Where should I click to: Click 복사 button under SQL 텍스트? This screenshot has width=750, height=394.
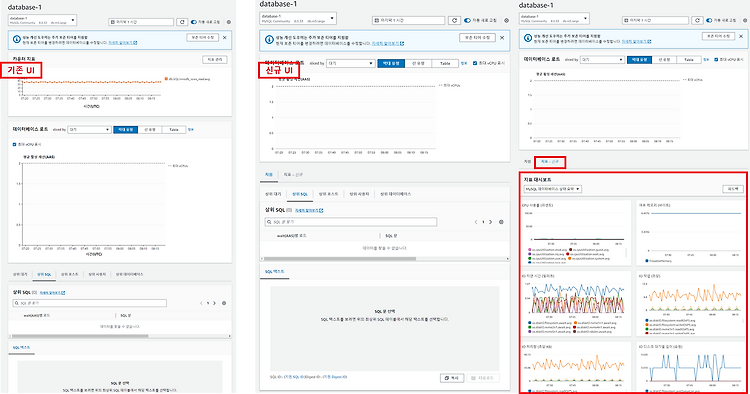coord(452,378)
